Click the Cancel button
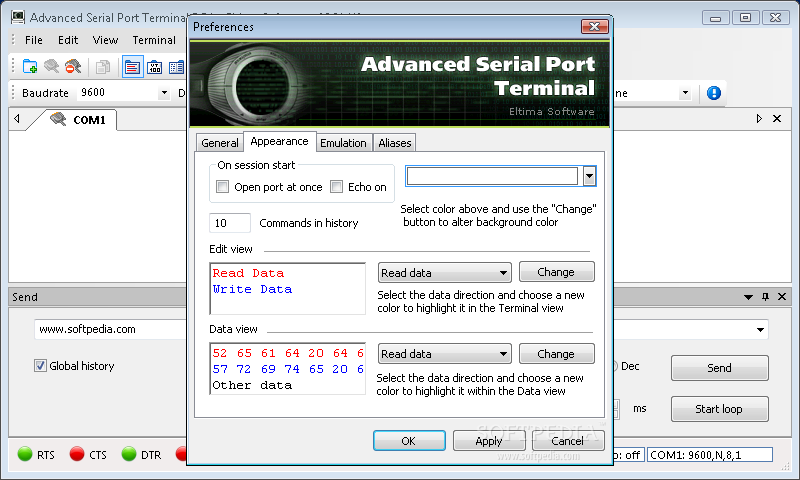The width and height of the screenshot is (800, 480). pyautogui.click(x=568, y=441)
